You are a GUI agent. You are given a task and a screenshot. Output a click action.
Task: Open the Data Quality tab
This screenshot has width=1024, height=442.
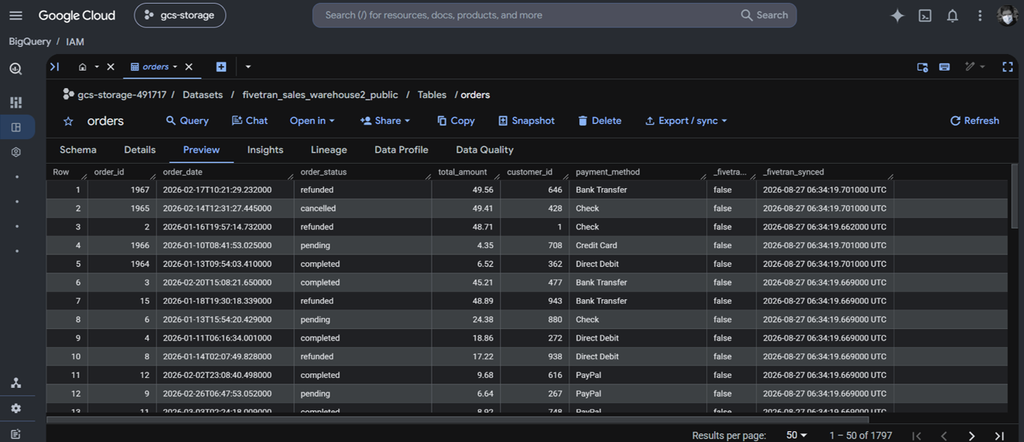485,150
